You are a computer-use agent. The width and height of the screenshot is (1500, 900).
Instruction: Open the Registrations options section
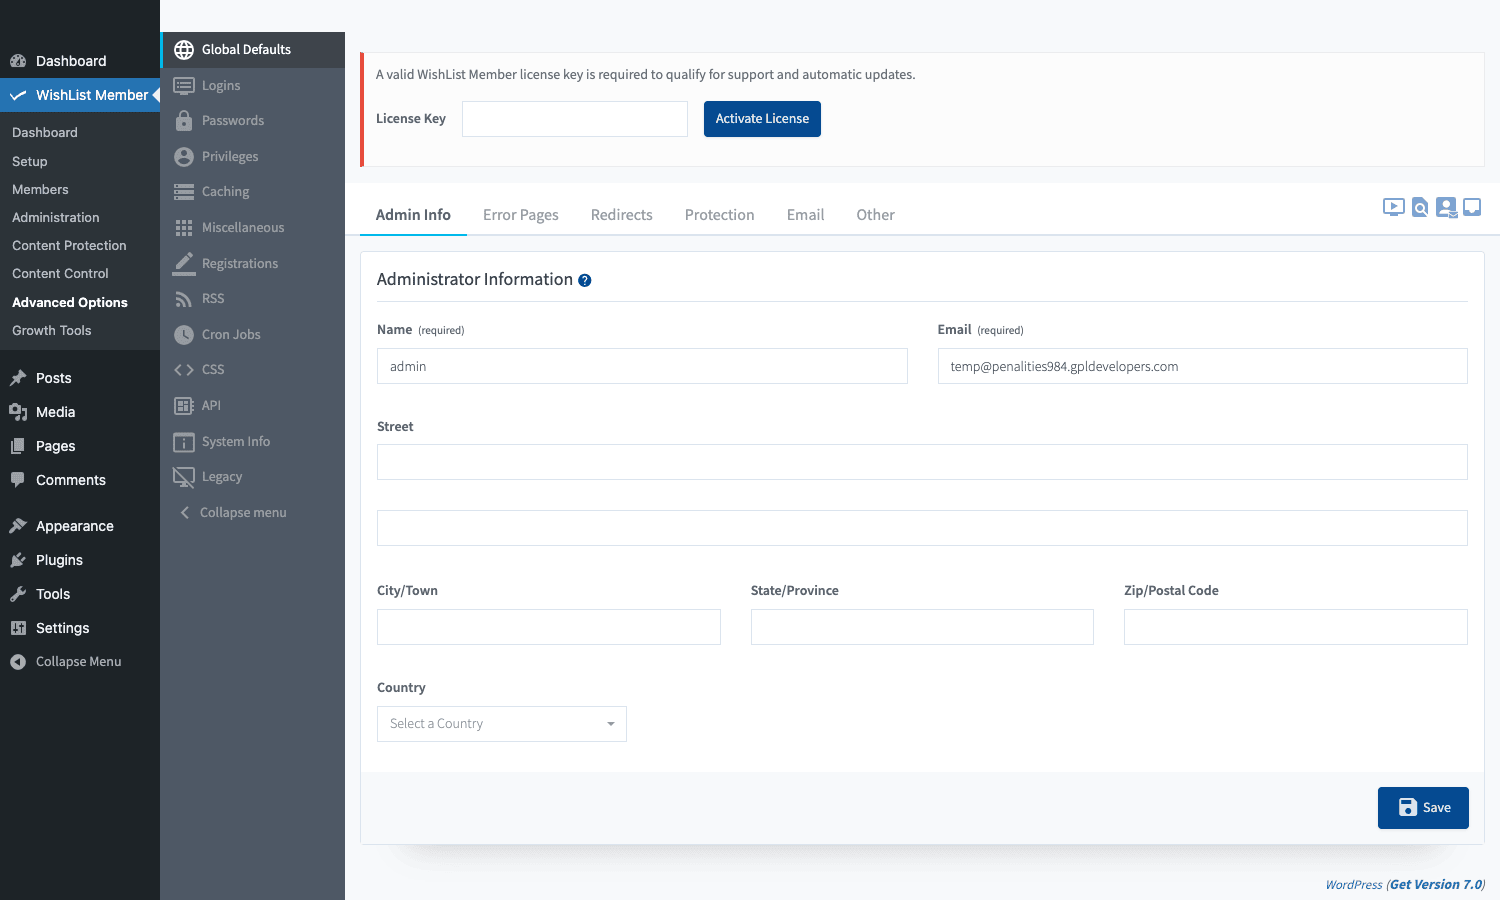tap(253, 264)
